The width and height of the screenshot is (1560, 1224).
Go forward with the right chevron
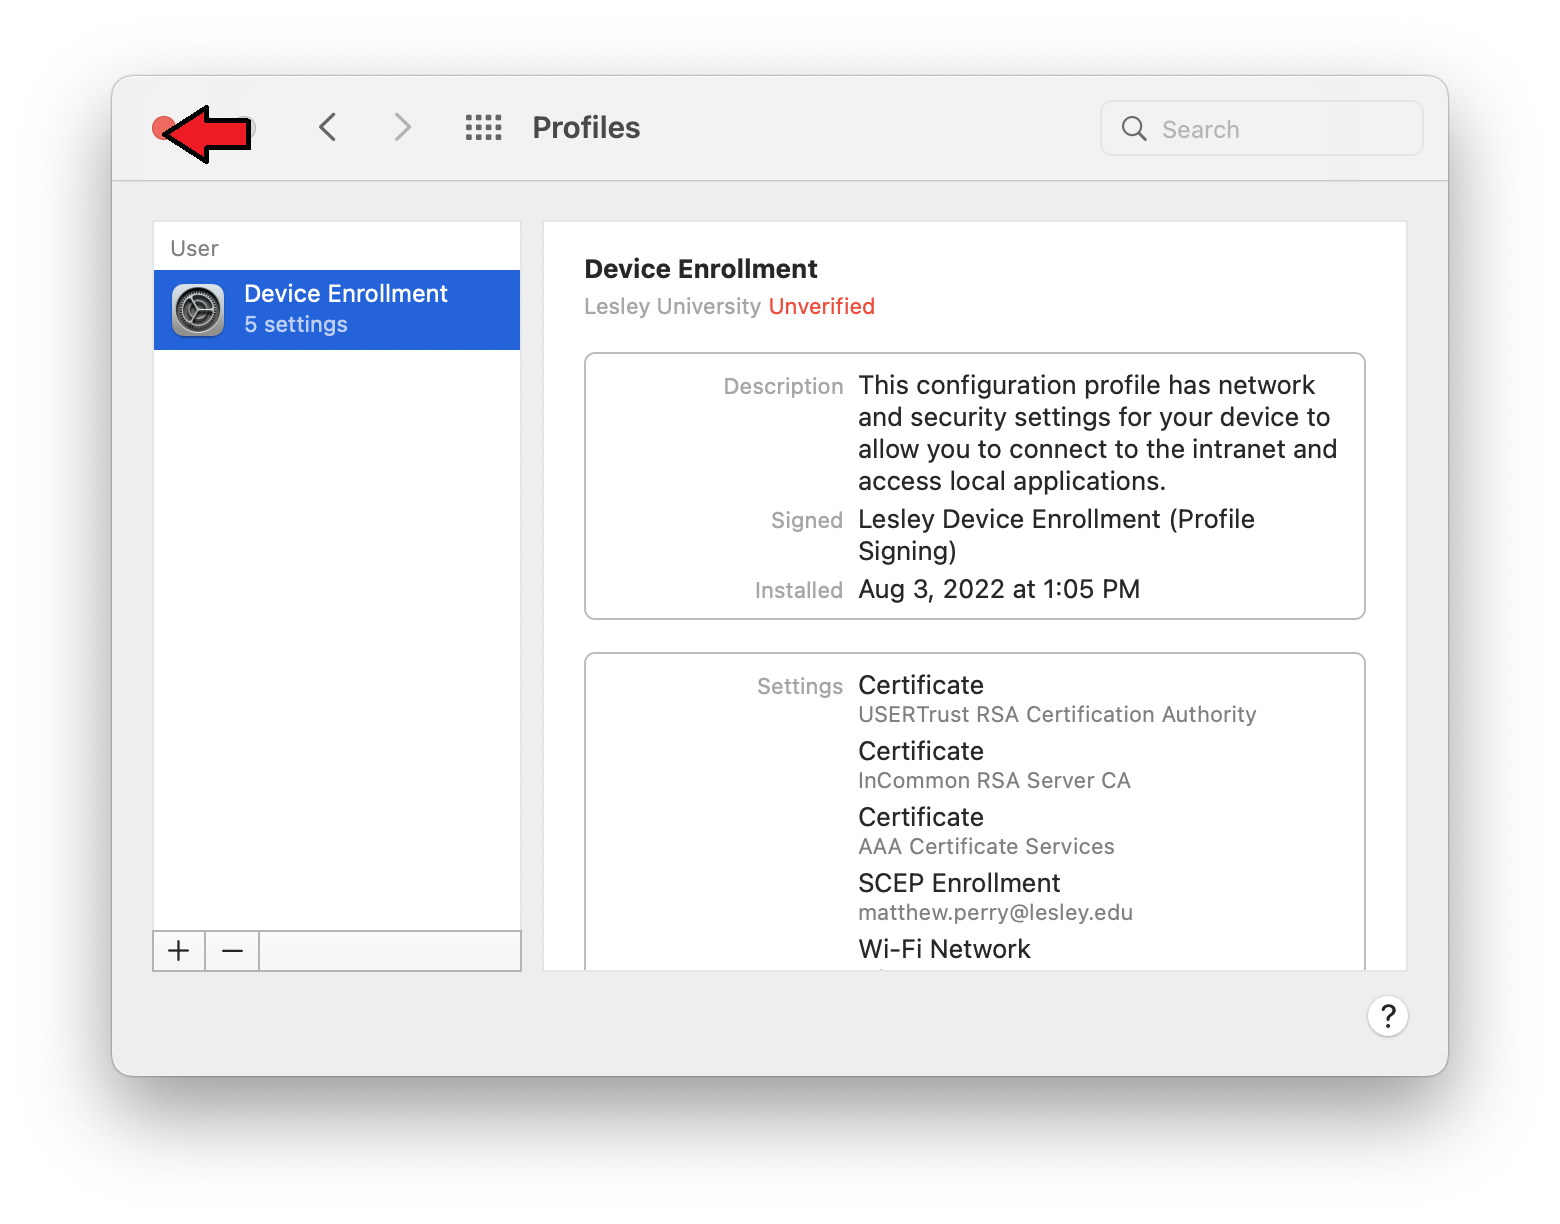click(x=402, y=127)
